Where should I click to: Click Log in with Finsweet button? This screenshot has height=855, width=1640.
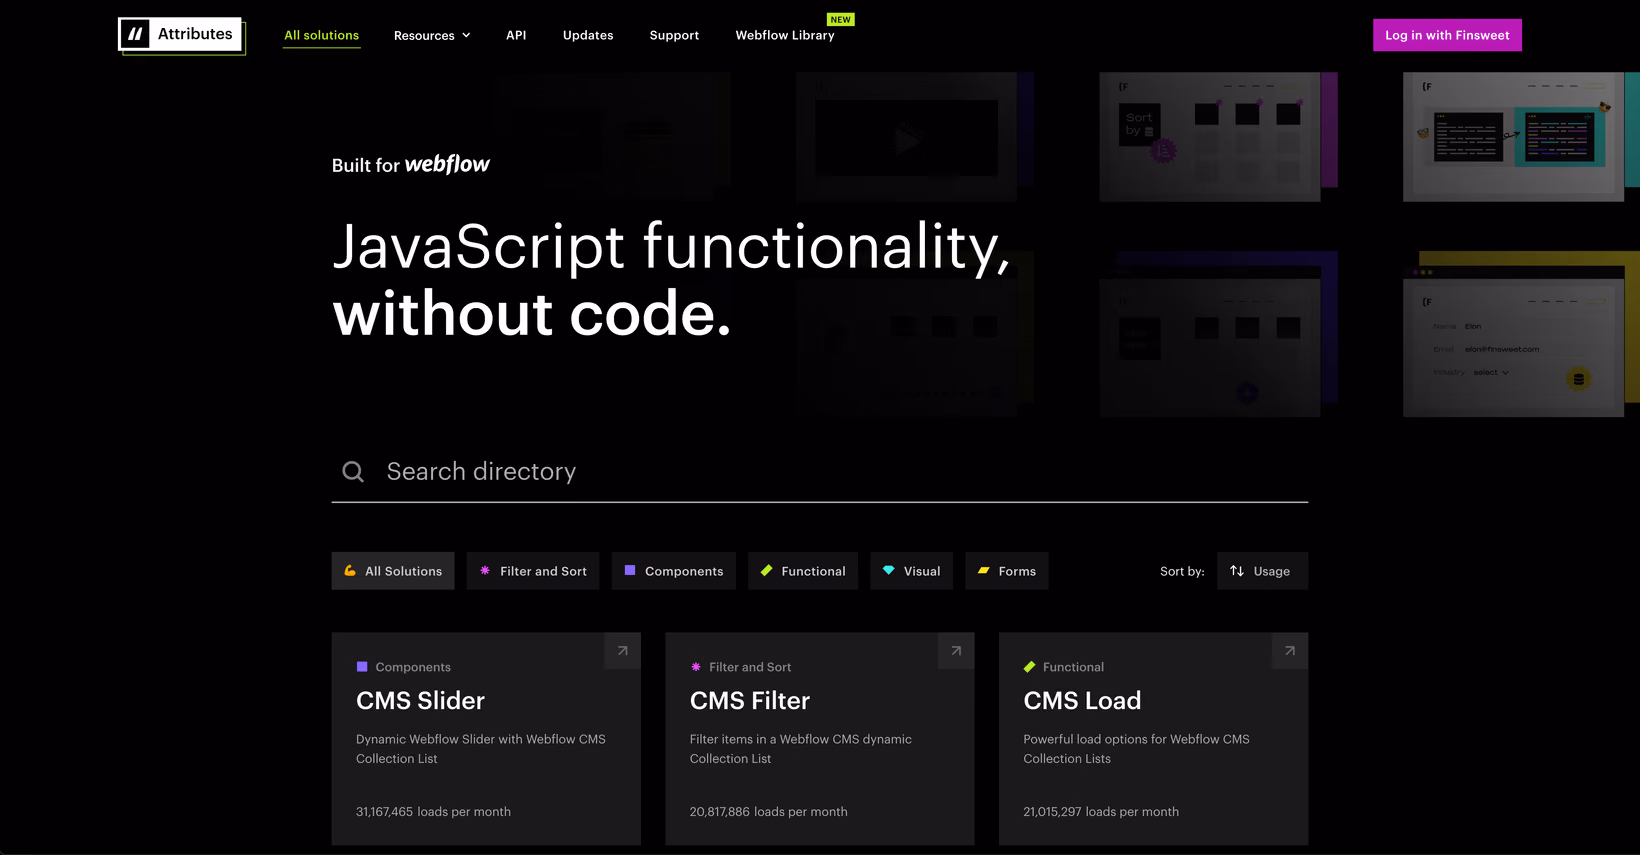pos(1447,35)
